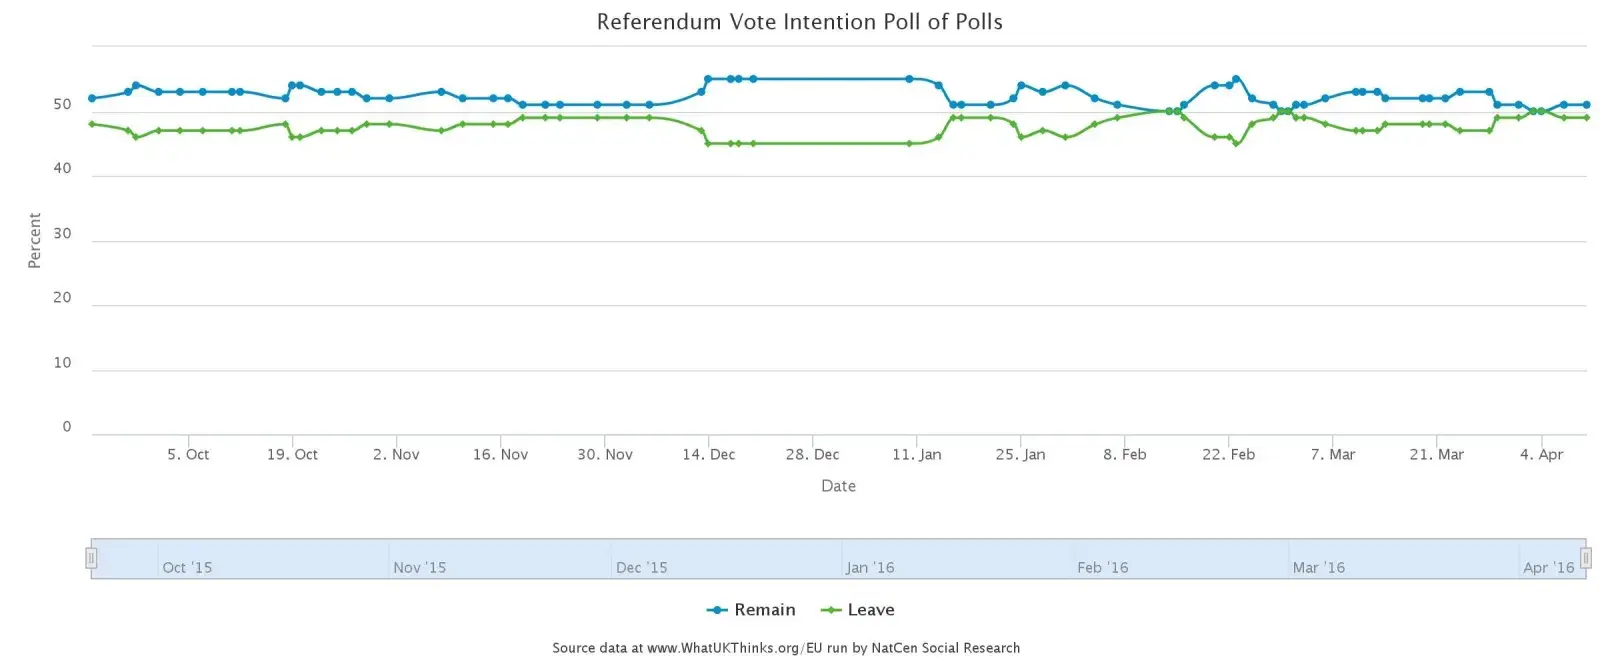Toggle the Leave series in legend

[x=870, y=610]
